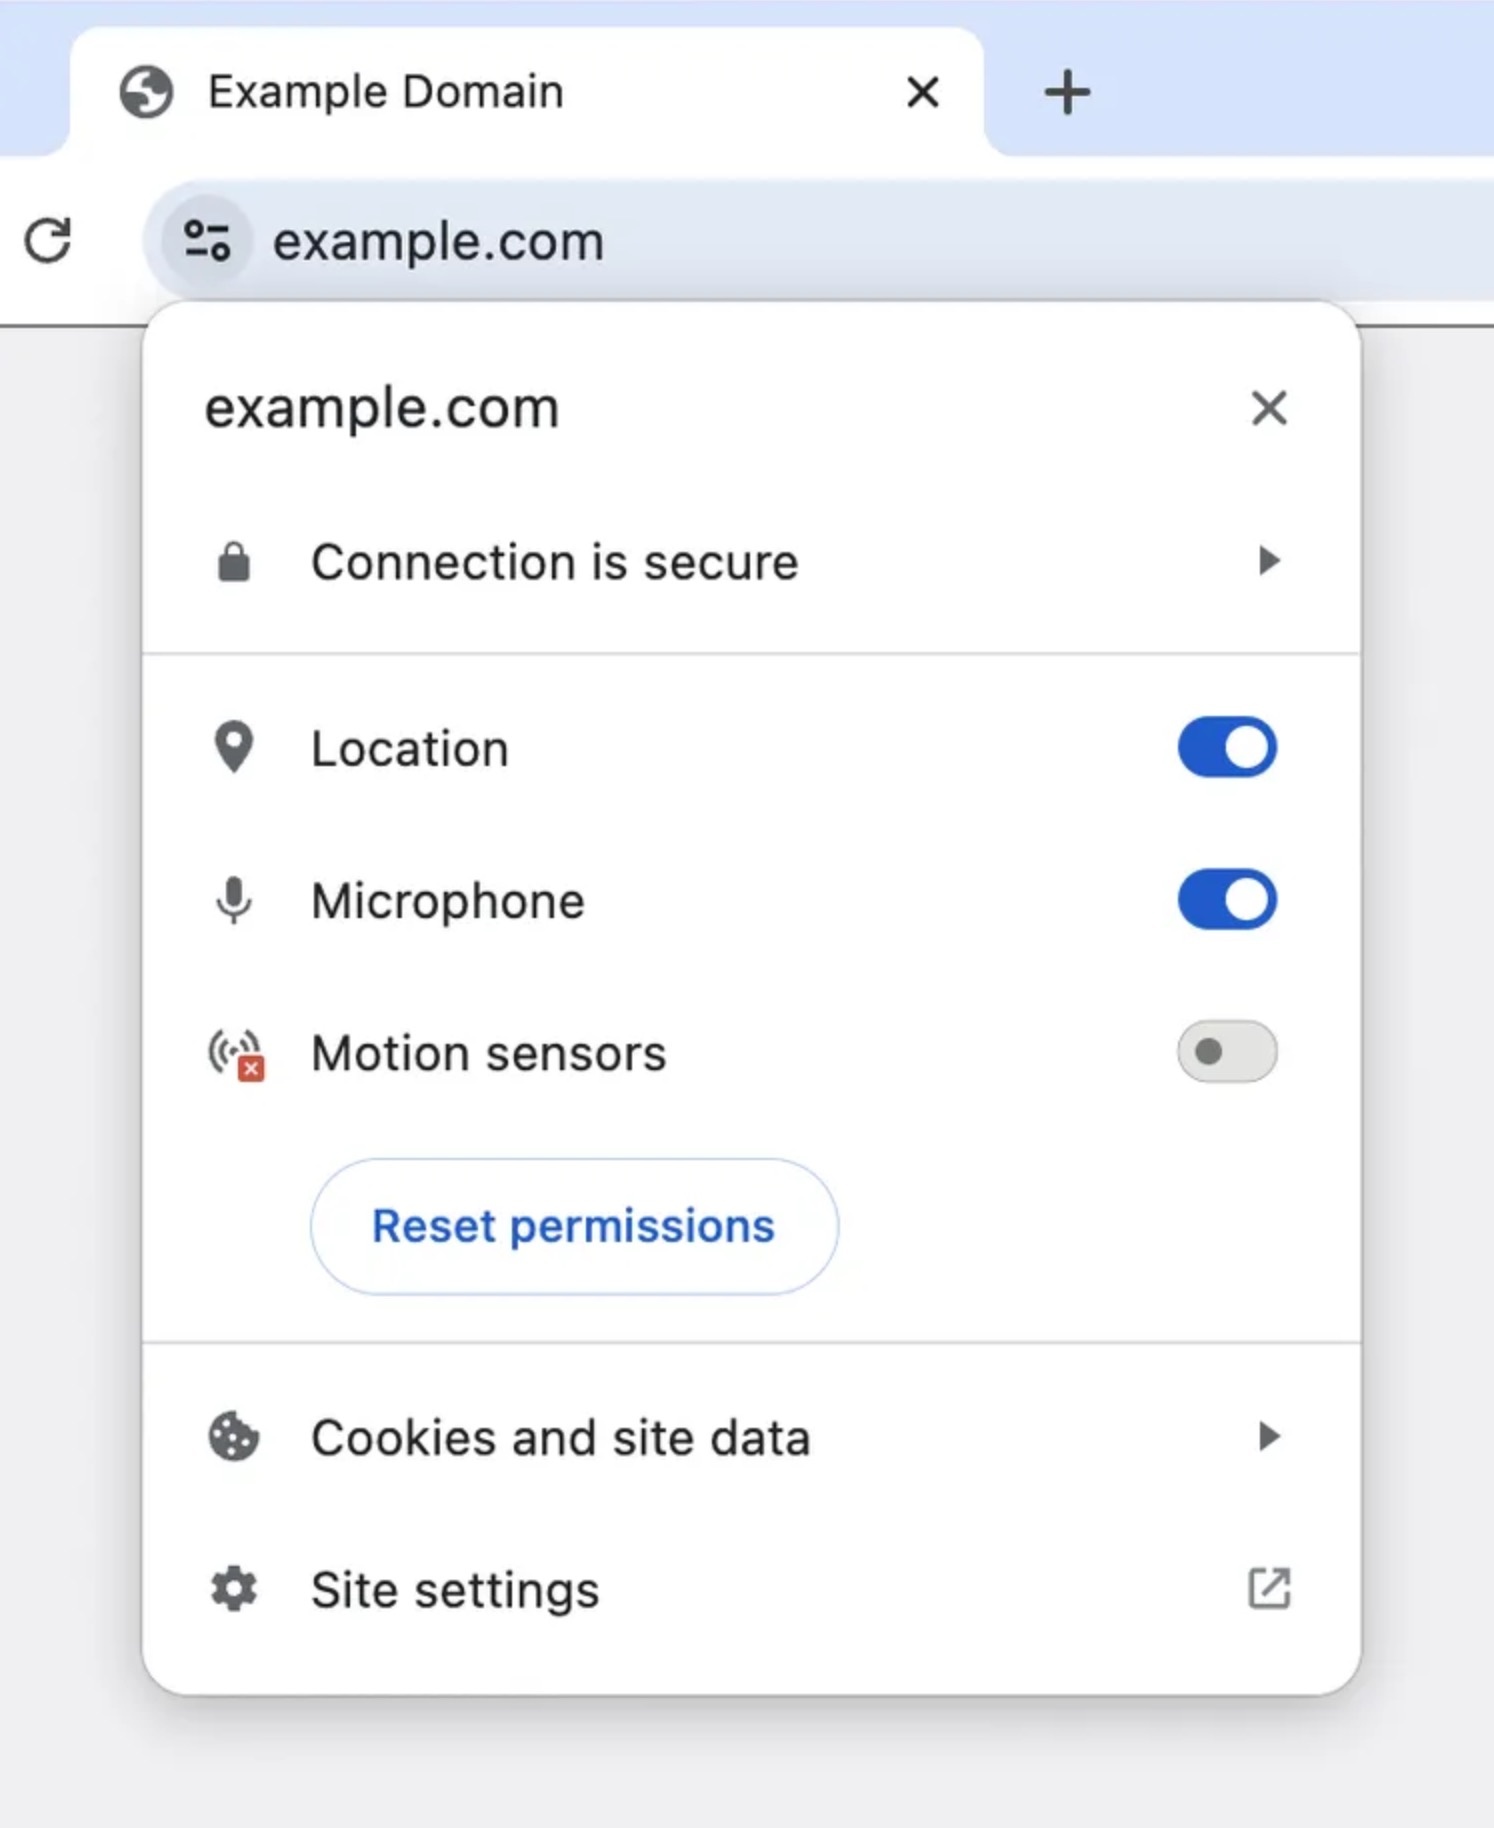This screenshot has width=1494, height=1828.
Task: Disable the Microphone permission toggle
Action: [x=1227, y=900]
